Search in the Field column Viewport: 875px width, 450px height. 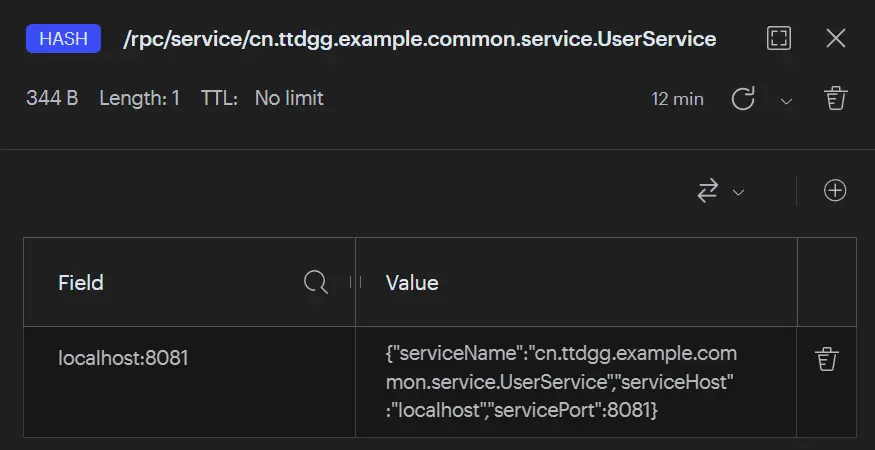click(316, 283)
